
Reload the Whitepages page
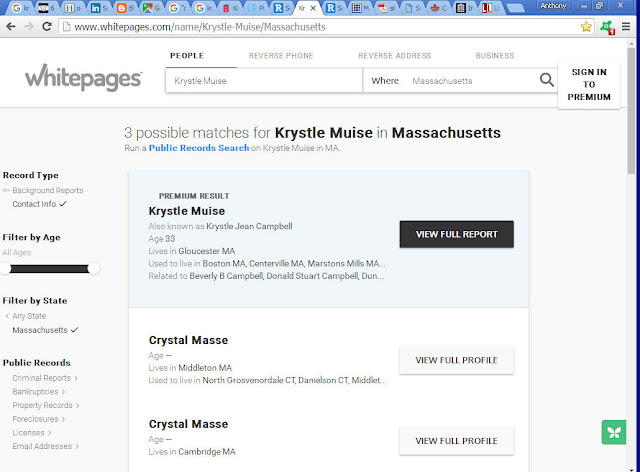click(47, 27)
